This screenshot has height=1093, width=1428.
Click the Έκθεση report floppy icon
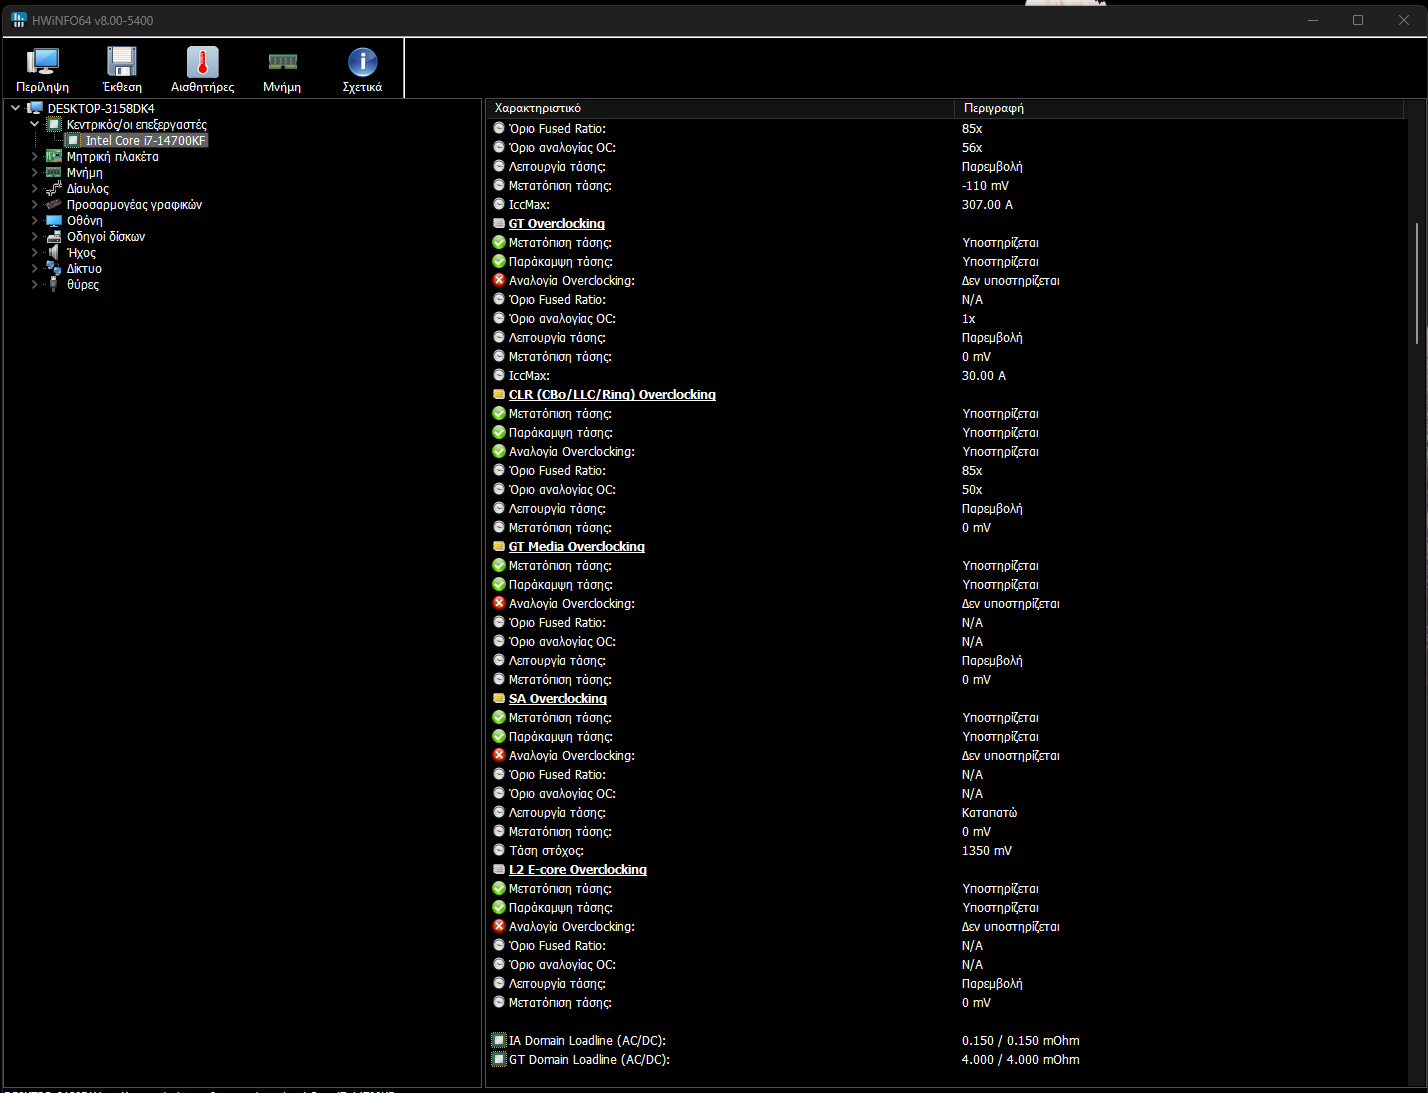click(x=122, y=62)
